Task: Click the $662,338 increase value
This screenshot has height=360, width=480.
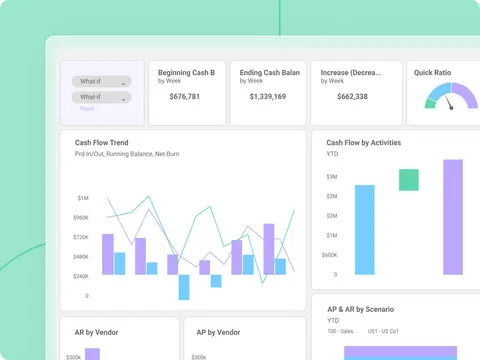Action: tap(352, 97)
